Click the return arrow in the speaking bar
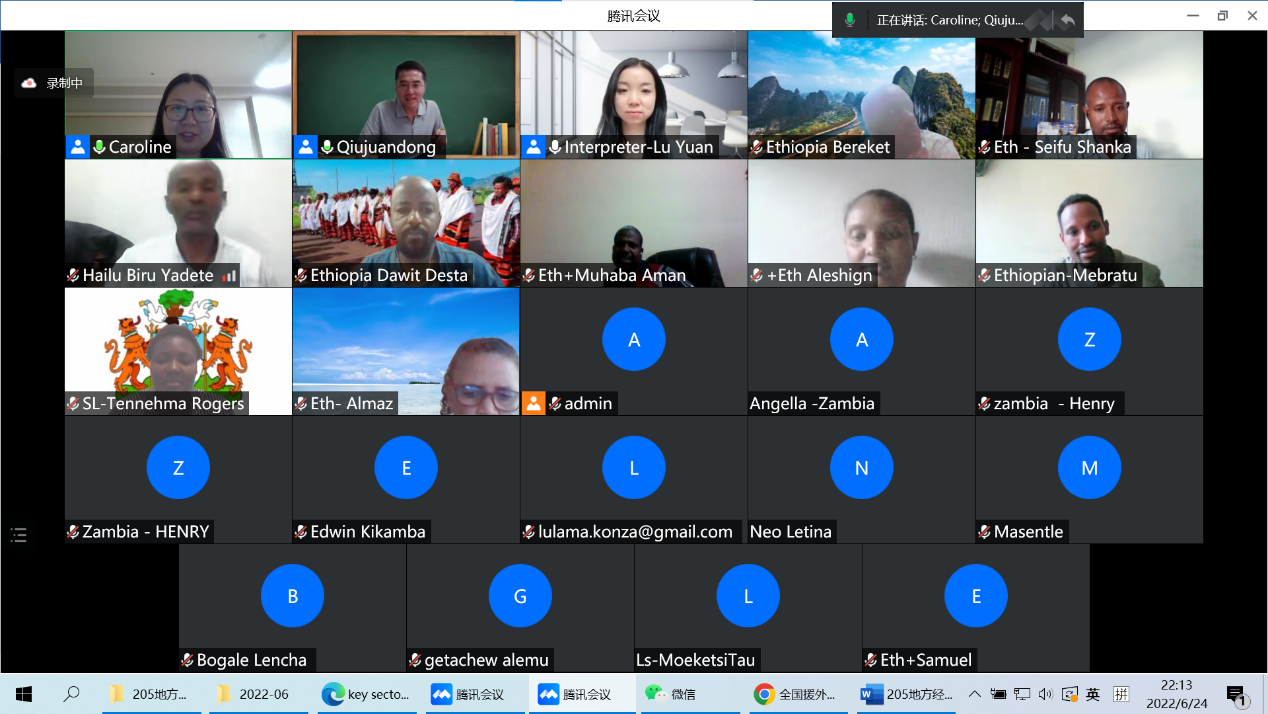Screen dimensions: 1268x714 pyautogui.click(x=1068, y=20)
